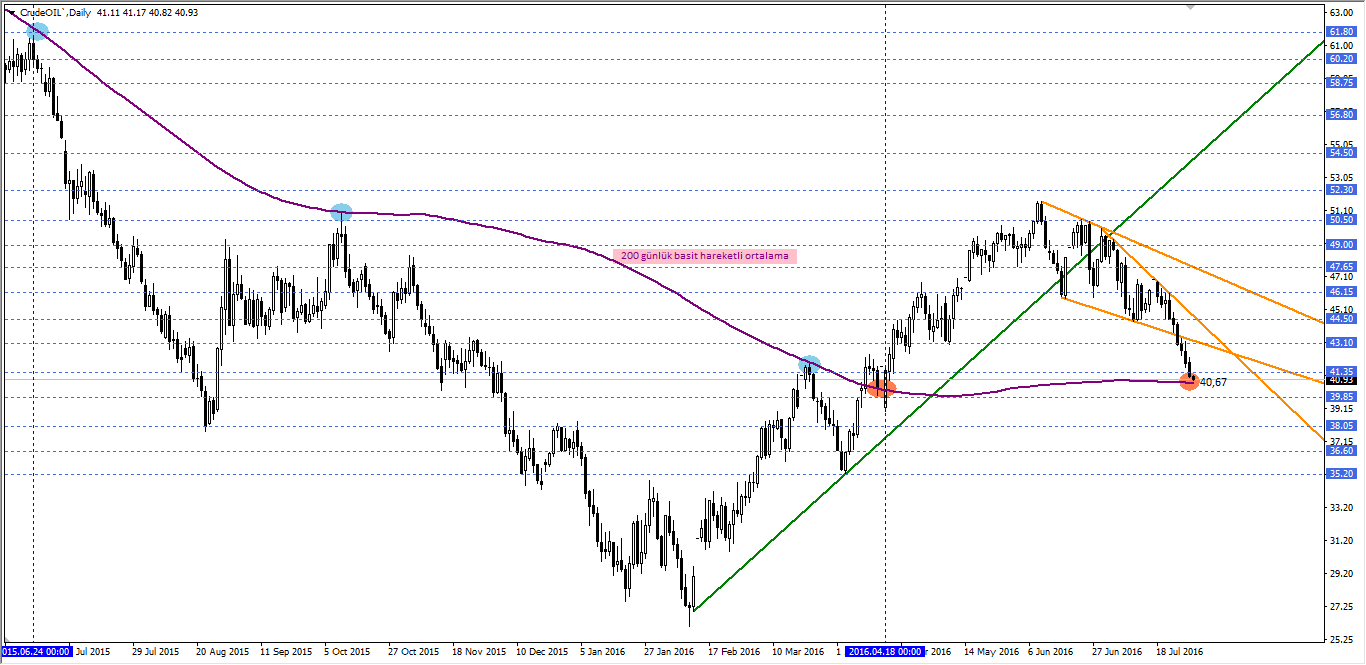1366x665 pixels.
Task: Click the 41.35 horizontal level price label
Action: [x=1341, y=371]
